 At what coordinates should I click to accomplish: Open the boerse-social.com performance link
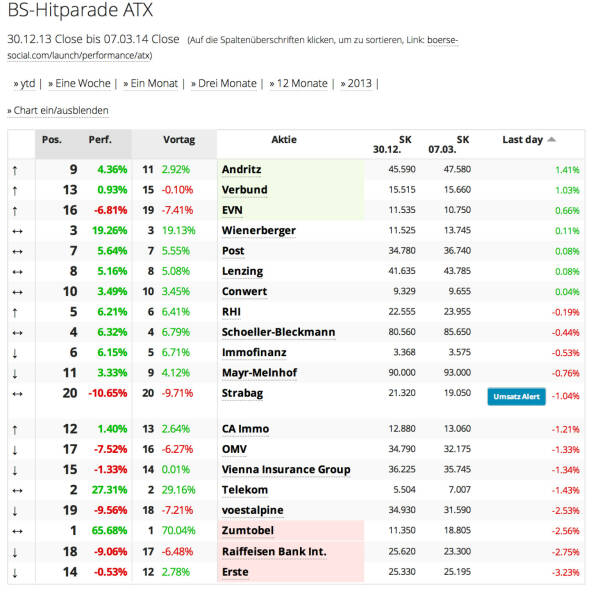(442, 40)
